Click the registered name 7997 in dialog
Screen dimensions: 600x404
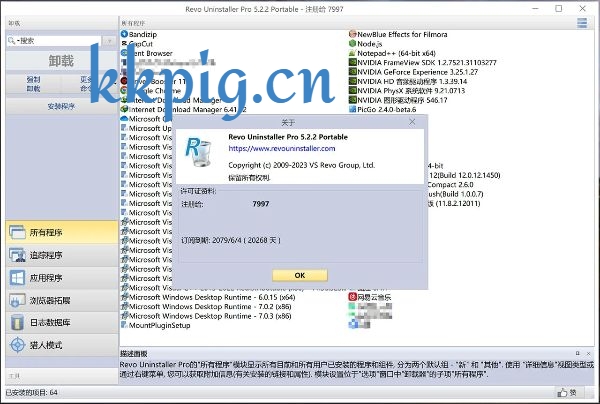click(x=261, y=204)
